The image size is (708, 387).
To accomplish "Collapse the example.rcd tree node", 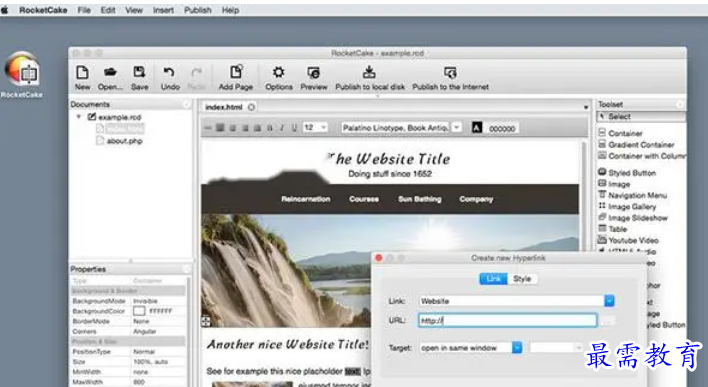I will pyautogui.click(x=79, y=117).
